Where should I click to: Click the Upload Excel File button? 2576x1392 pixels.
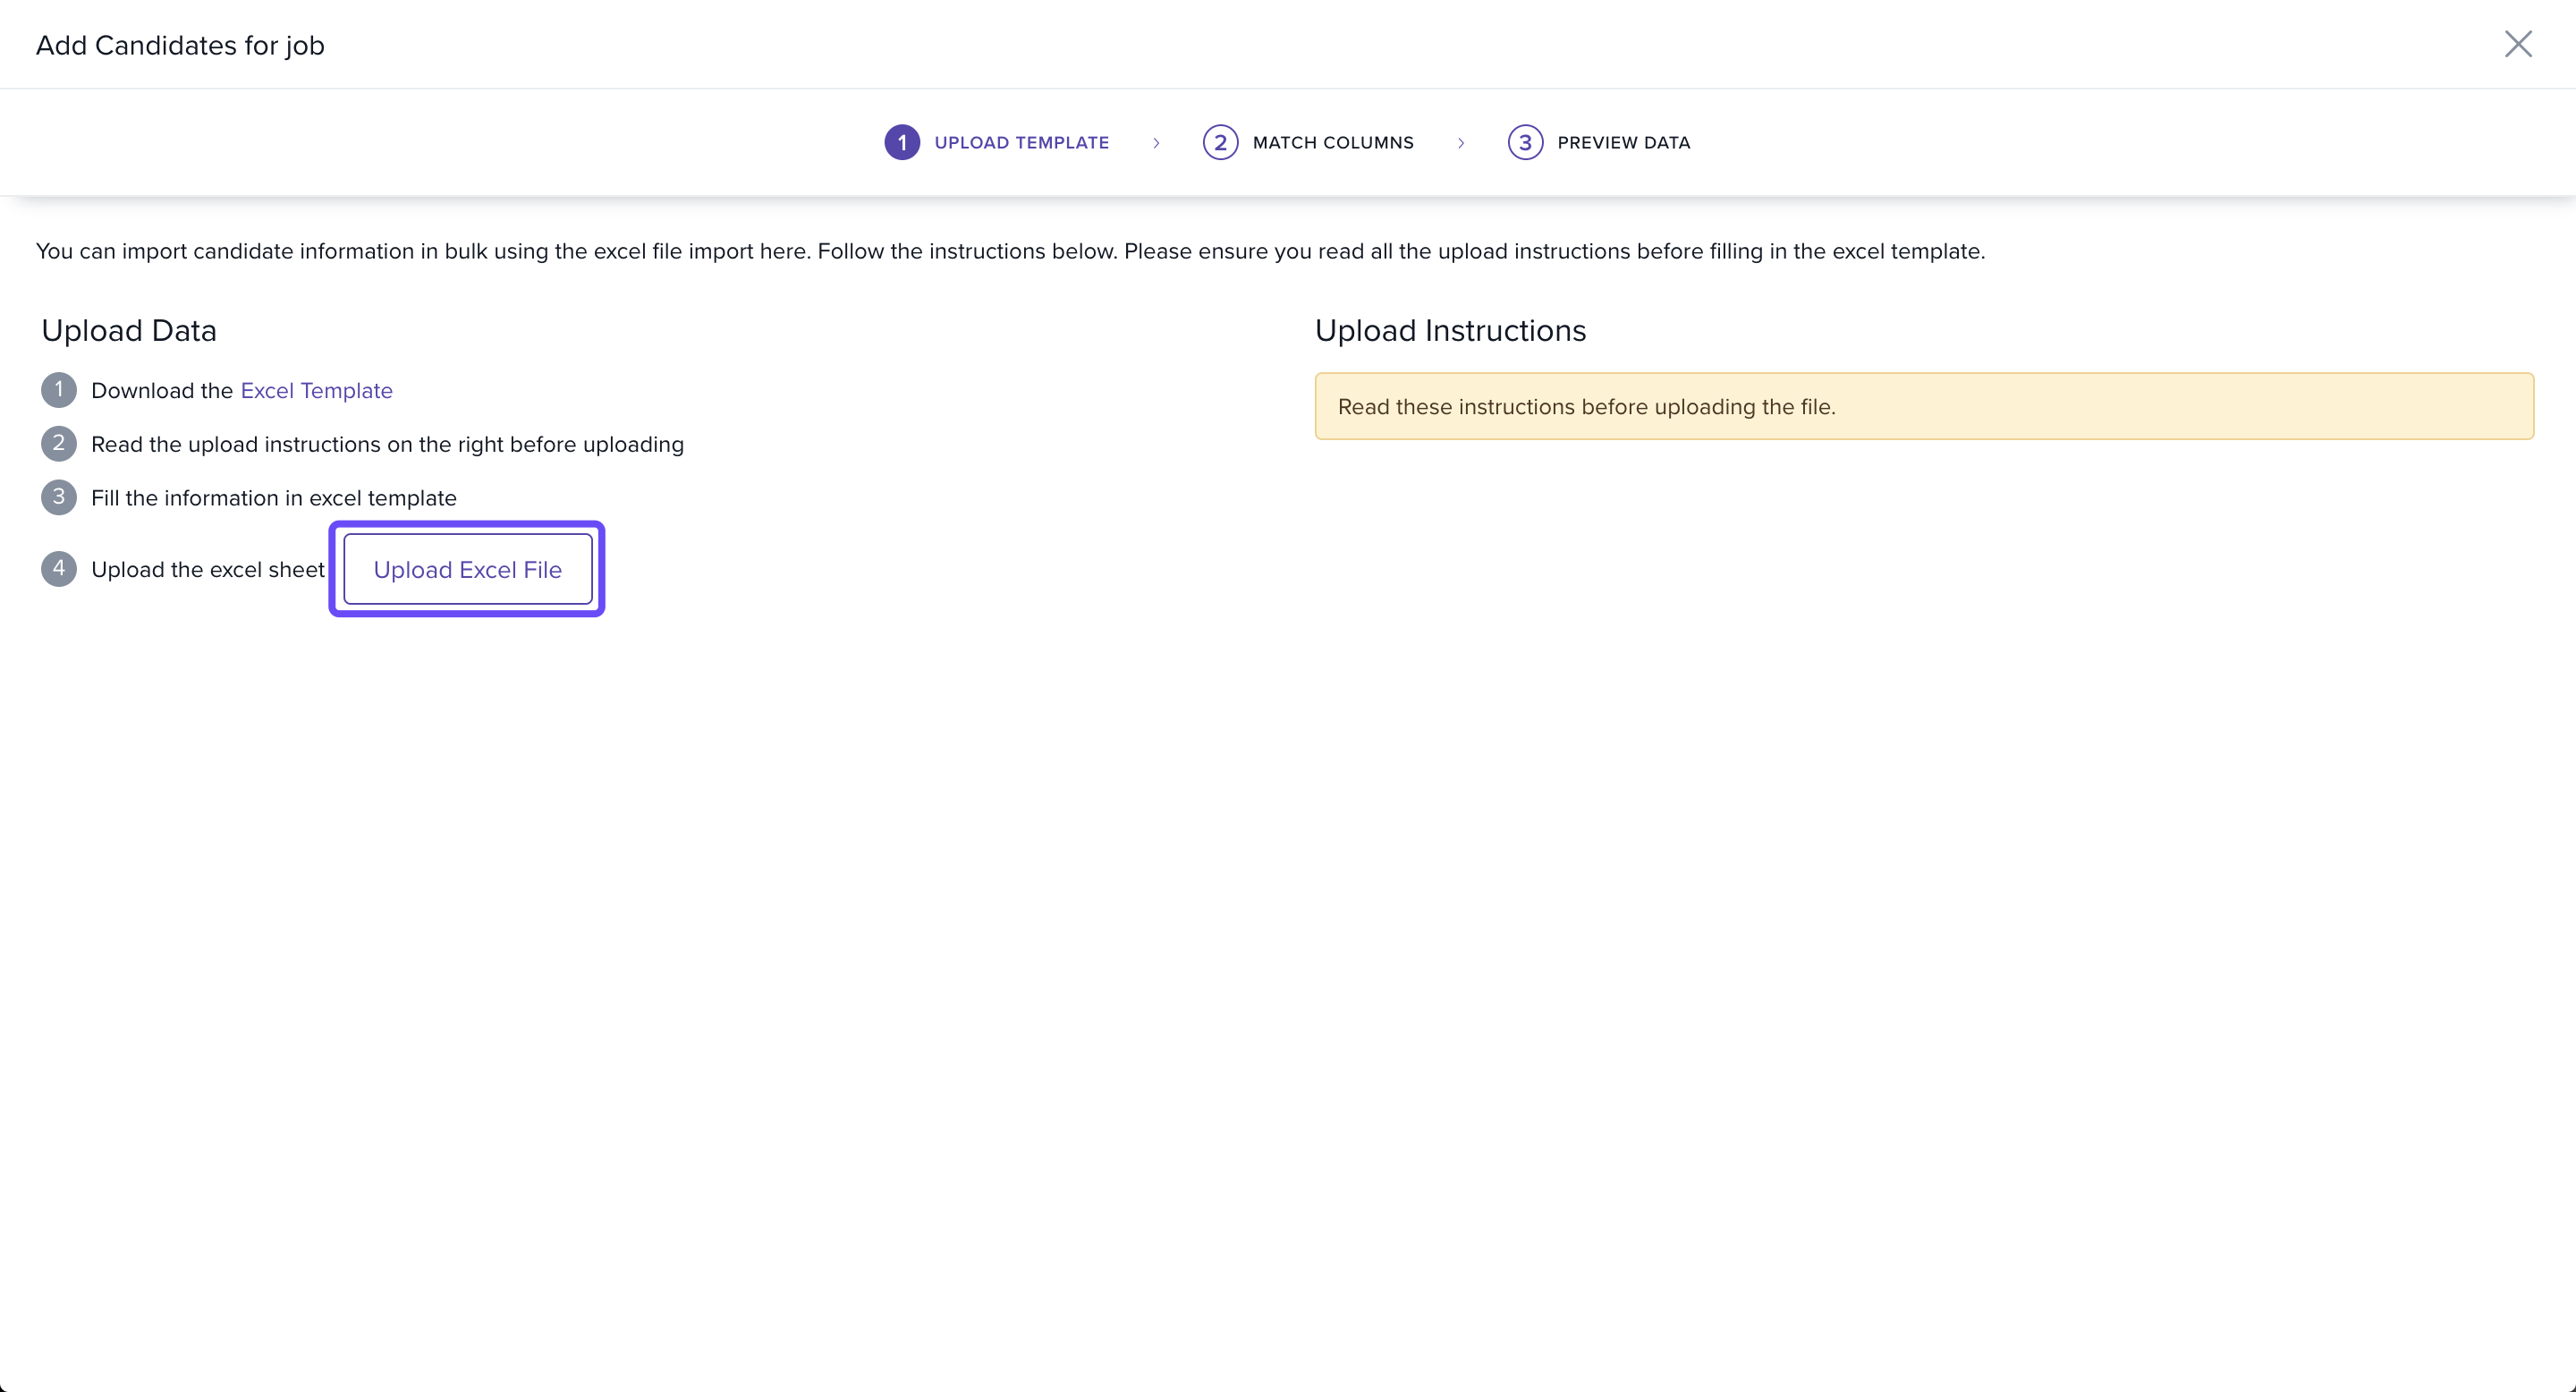pos(467,570)
